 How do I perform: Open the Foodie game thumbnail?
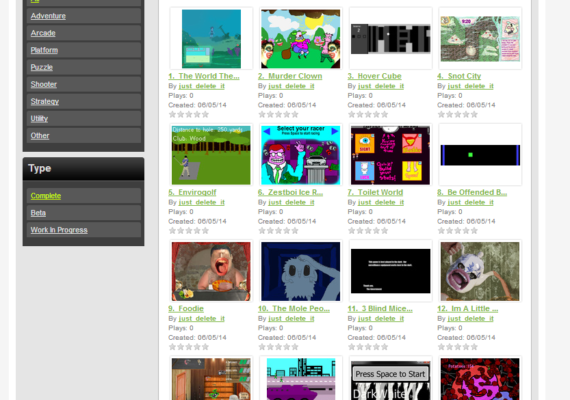tap(211, 271)
